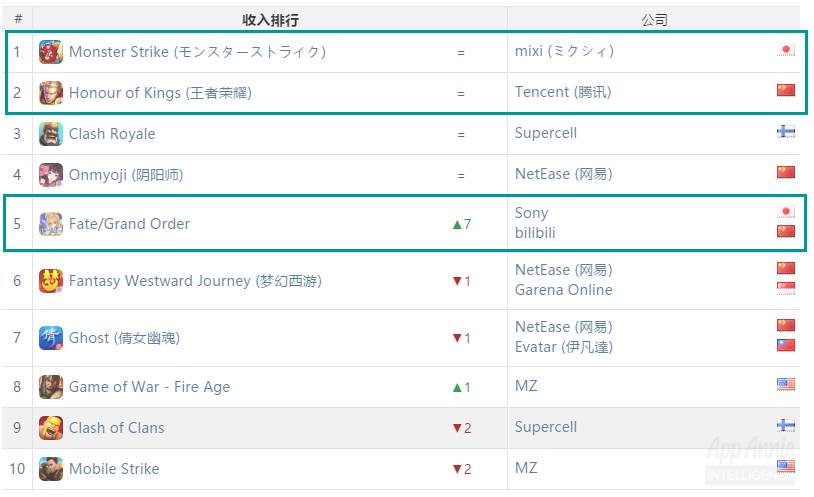Select the 收入排行 column header
This screenshot has height=497, width=814.
[270, 20]
